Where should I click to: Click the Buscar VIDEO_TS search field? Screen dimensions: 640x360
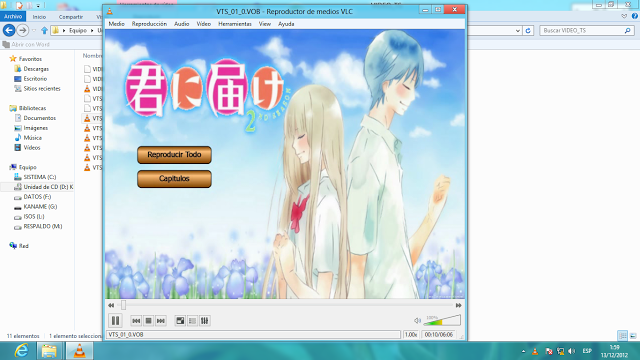click(587, 30)
